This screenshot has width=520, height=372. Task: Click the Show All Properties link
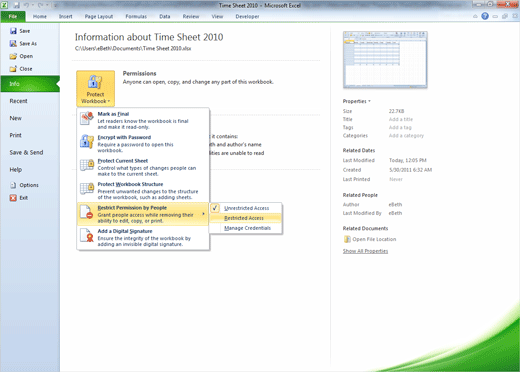[365, 251]
